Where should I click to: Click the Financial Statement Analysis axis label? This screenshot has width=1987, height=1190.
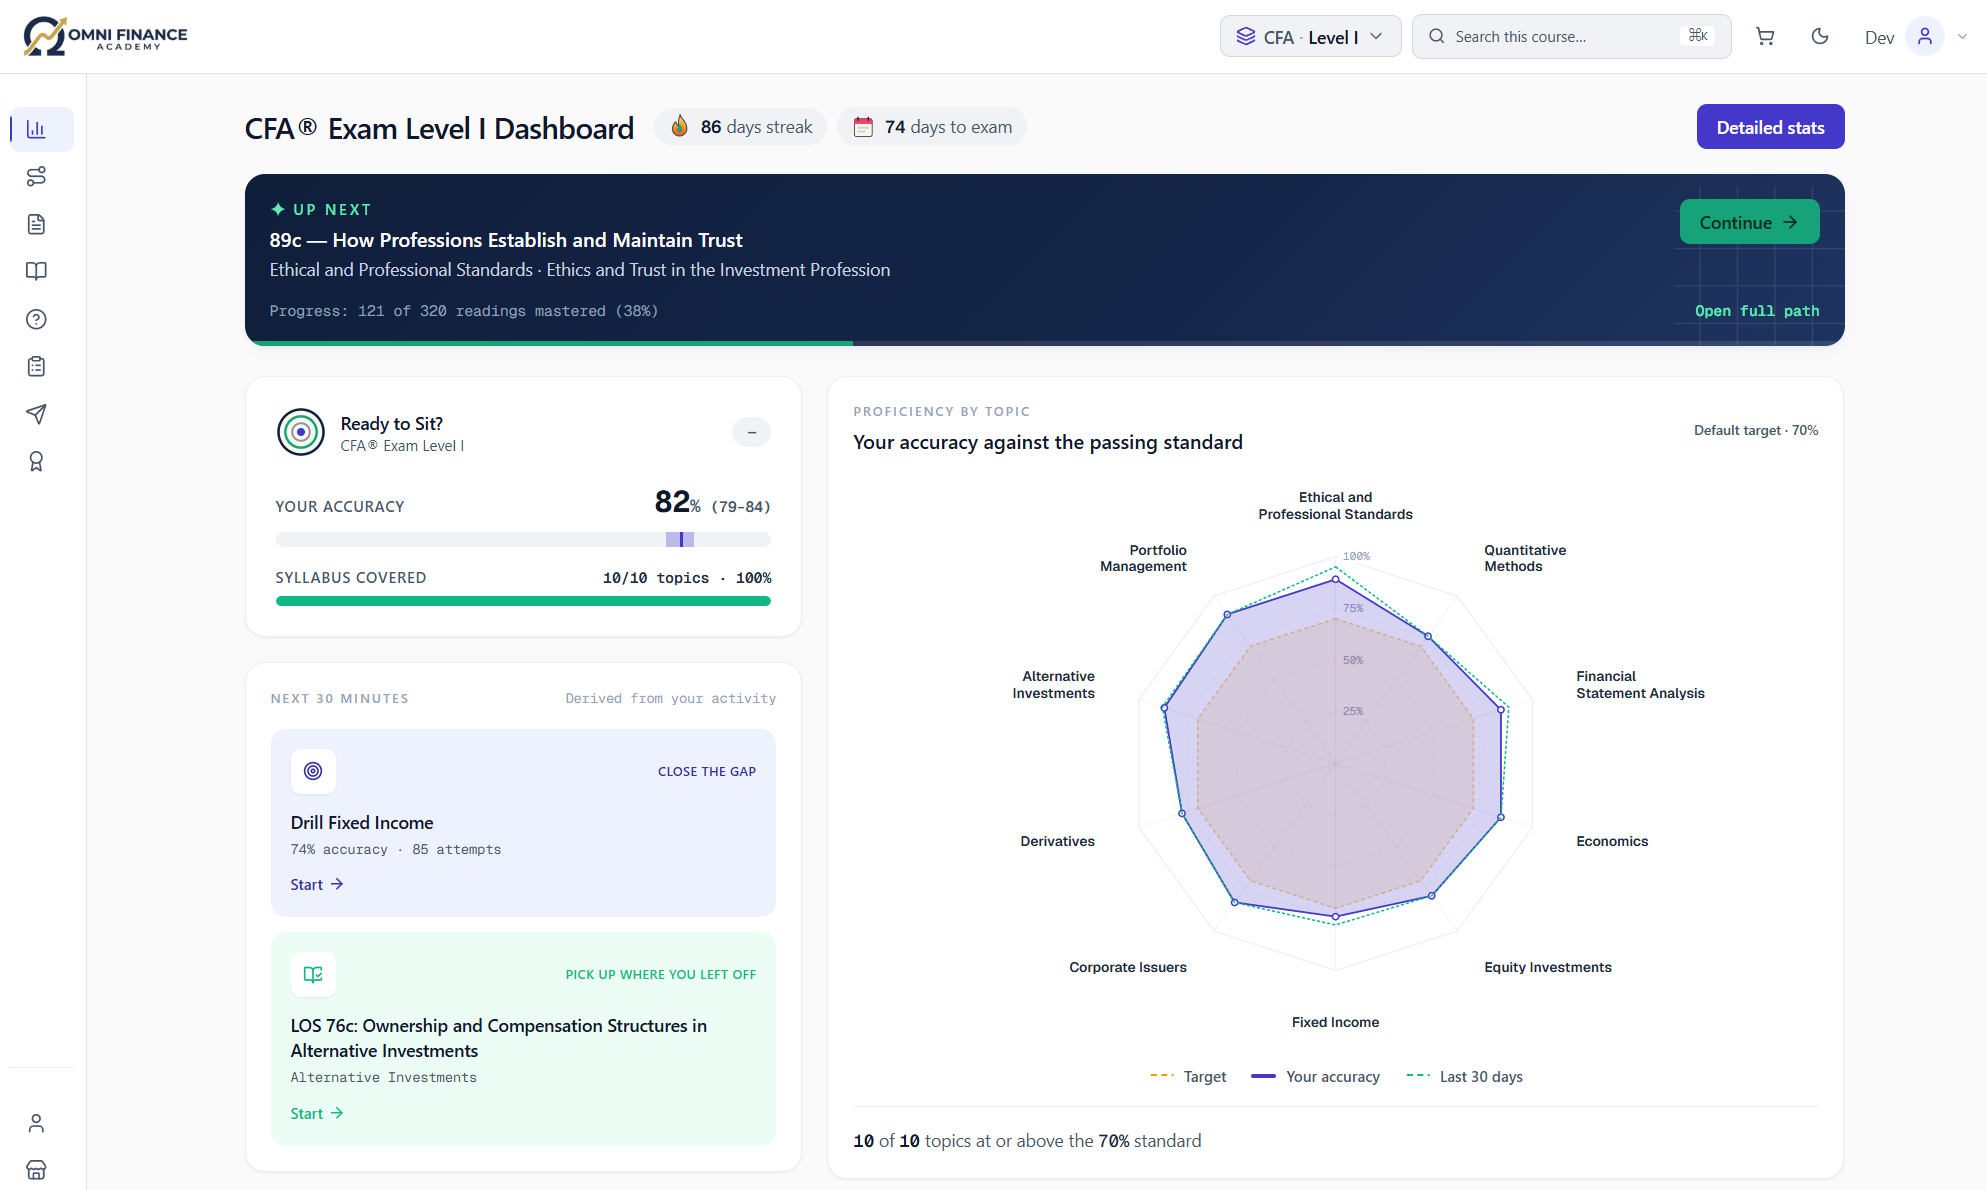(1640, 685)
